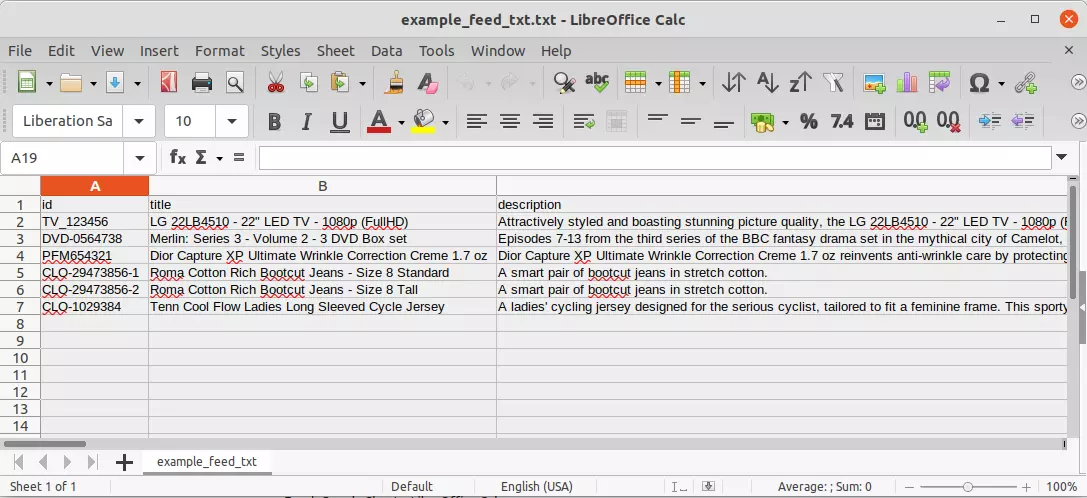Open the Sheet menu

pos(336,51)
